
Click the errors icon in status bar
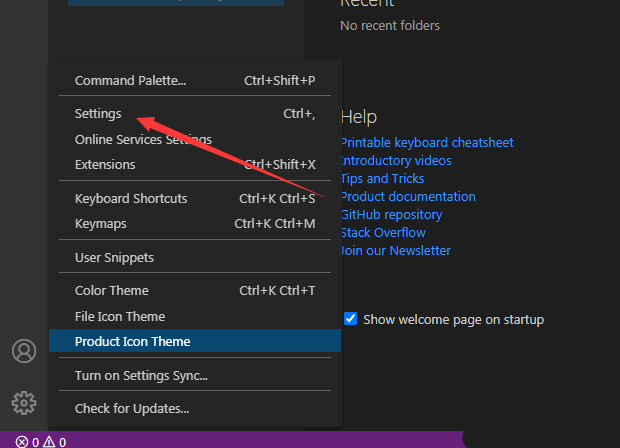click(x=22, y=441)
